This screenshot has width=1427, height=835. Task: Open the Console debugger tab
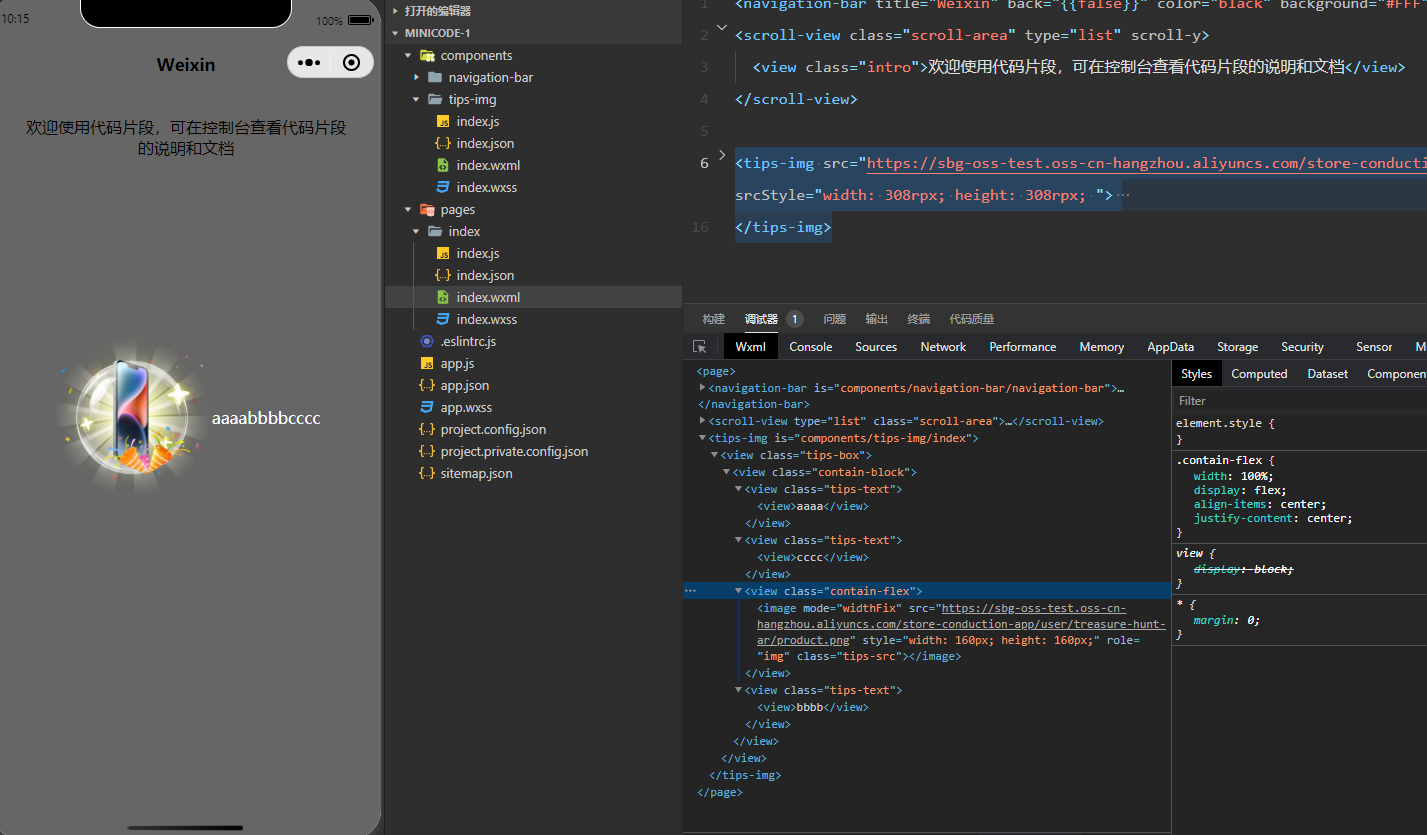pyautogui.click(x=810, y=347)
